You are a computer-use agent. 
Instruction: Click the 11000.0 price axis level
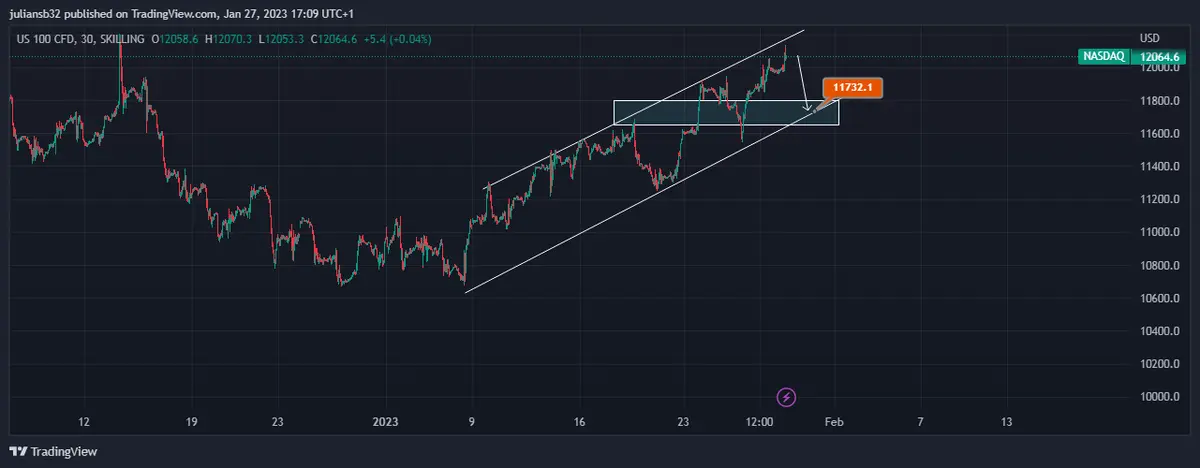click(1160, 232)
